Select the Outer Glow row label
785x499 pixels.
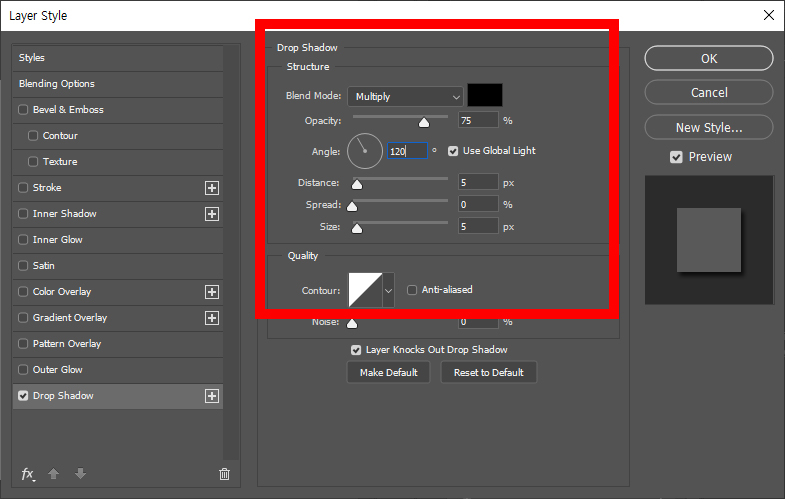[x=58, y=370]
